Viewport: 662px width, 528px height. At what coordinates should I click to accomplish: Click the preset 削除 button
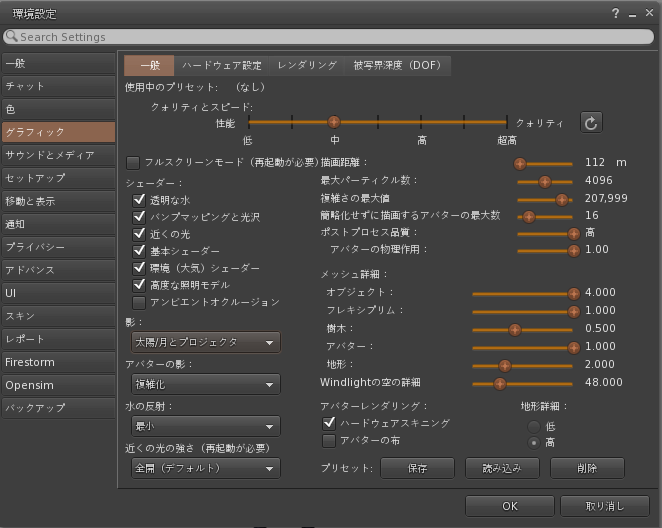[587, 468]
